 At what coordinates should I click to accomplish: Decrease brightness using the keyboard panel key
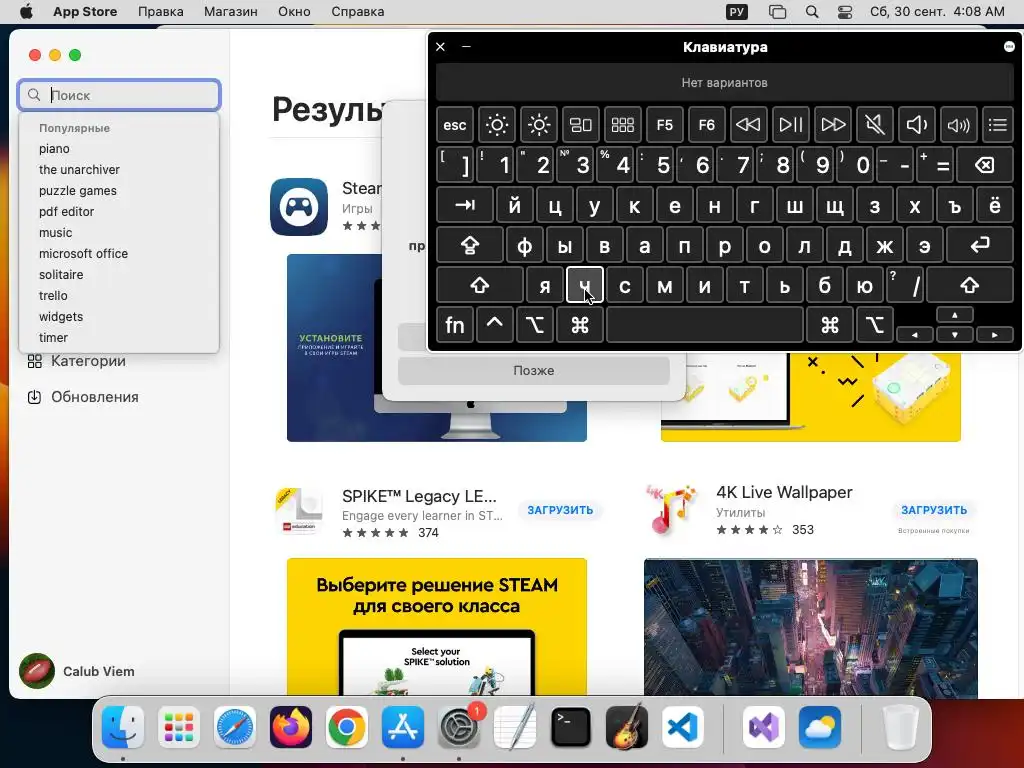[x=496, y=125]
